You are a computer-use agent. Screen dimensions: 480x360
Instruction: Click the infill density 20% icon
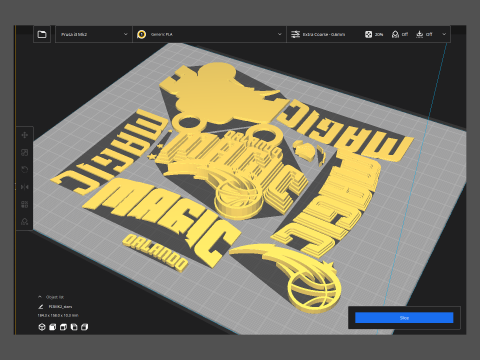[x=368, y=34]
